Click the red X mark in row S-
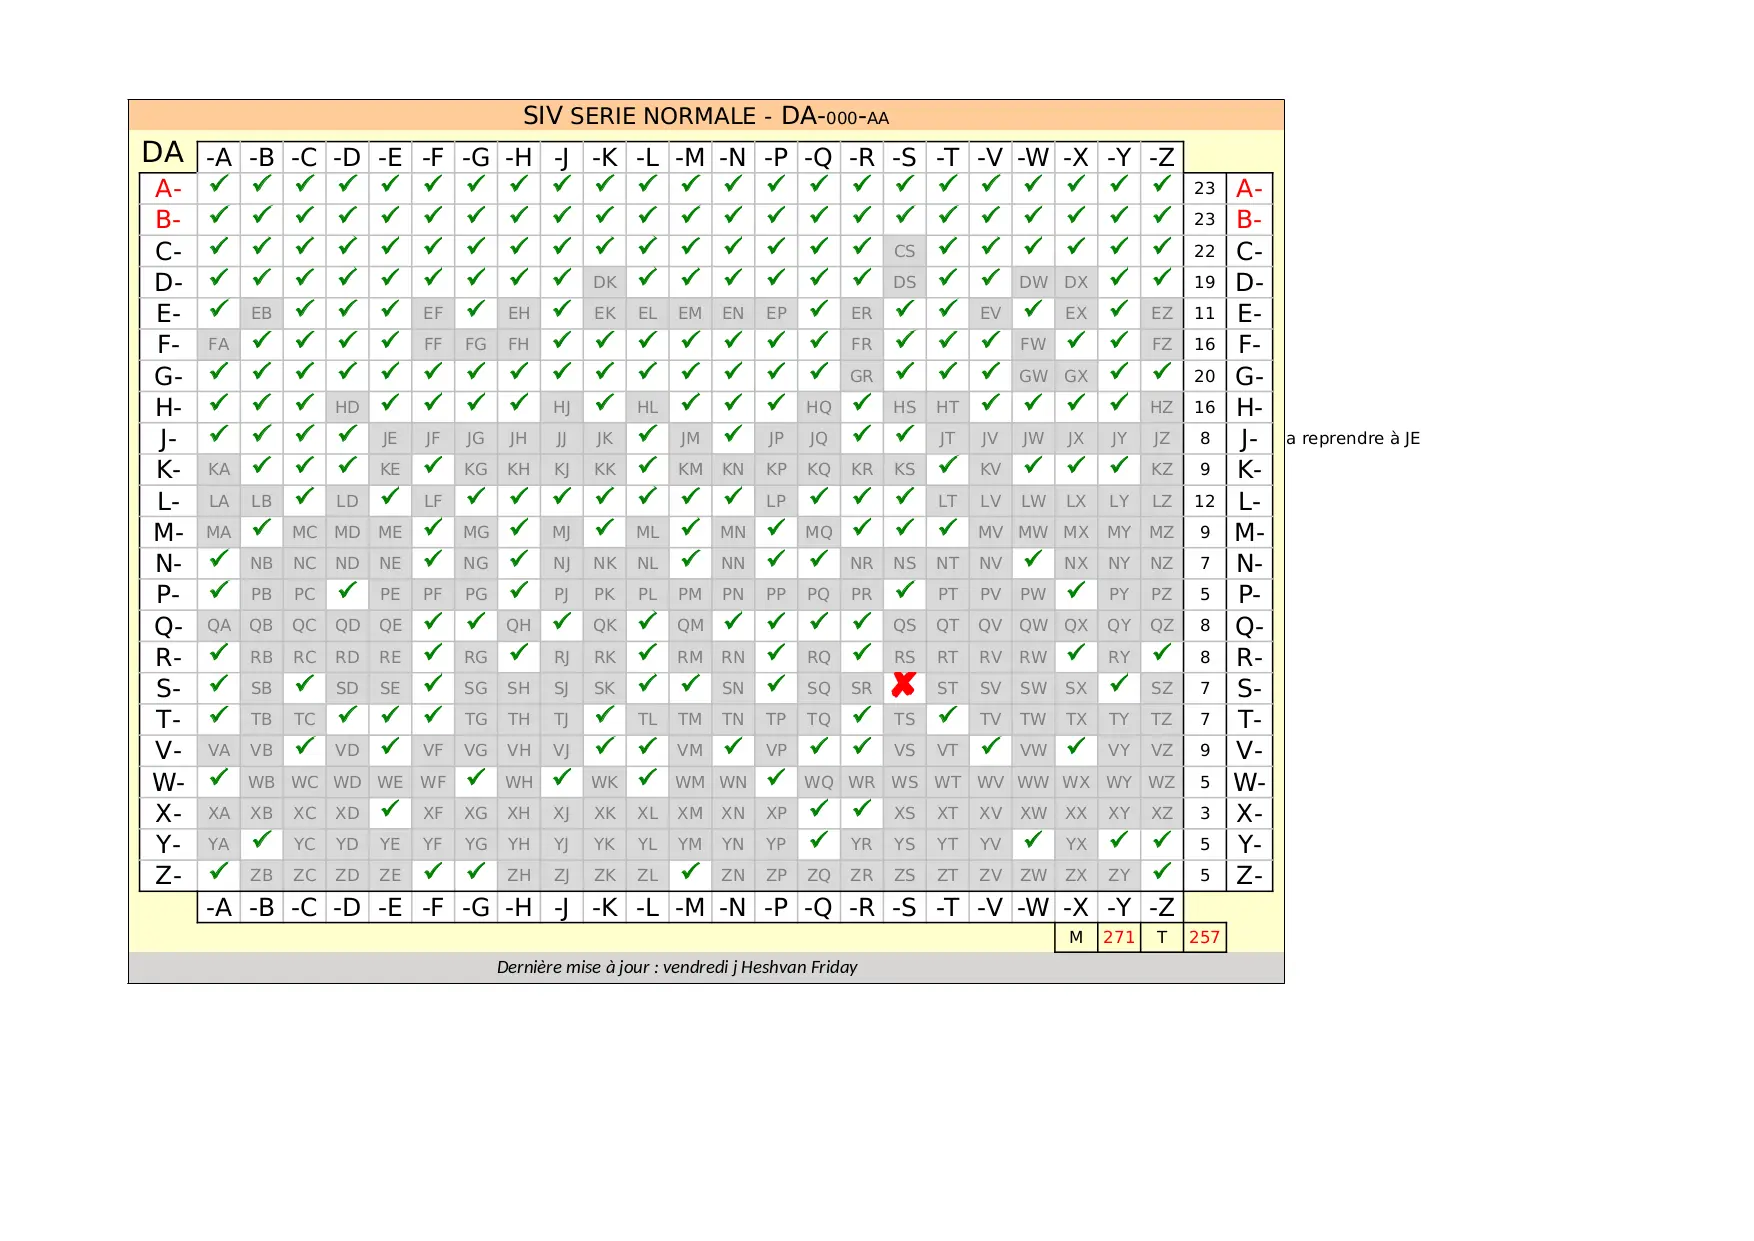This screenshot has height=1241, width=1754. [x=904, y=686]
